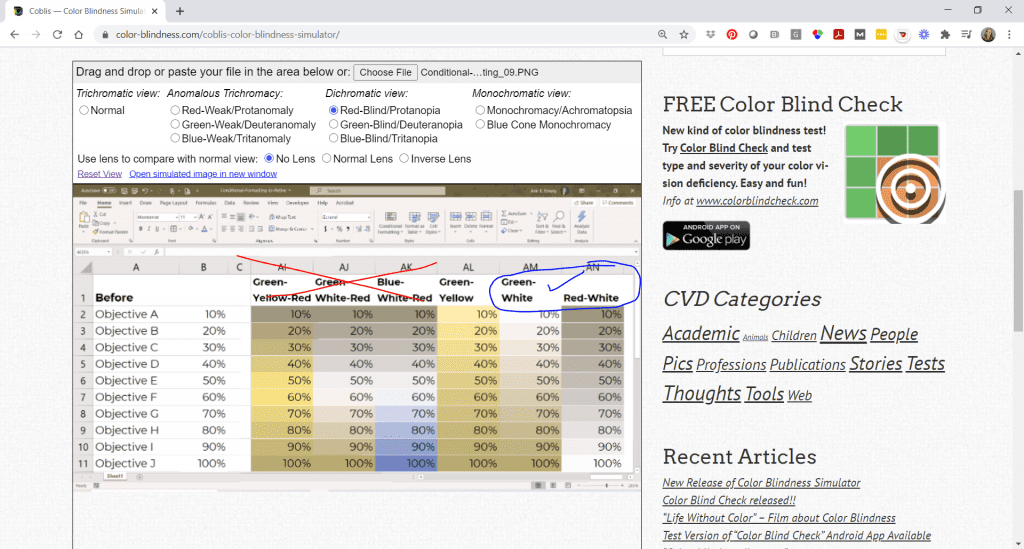Open the Extensions puzzle piece icon
This screenshot has height=549, width=1024.
(945, 35)
